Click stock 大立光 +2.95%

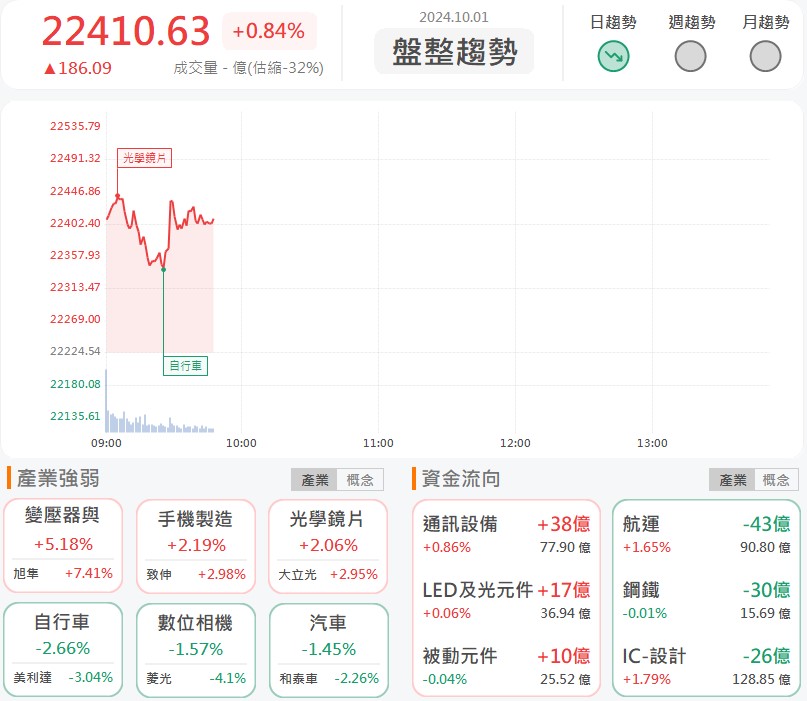click(x=328, y=574)
